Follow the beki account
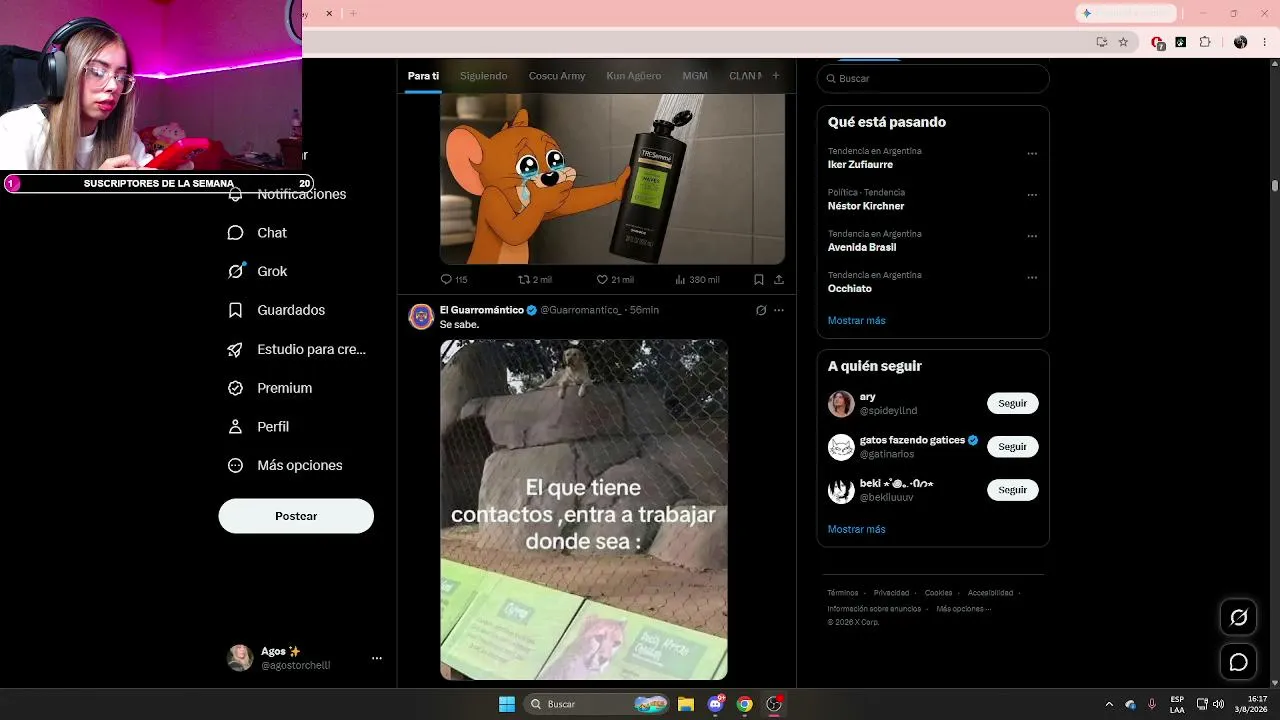1280x720 pixels. (1013, 490)
